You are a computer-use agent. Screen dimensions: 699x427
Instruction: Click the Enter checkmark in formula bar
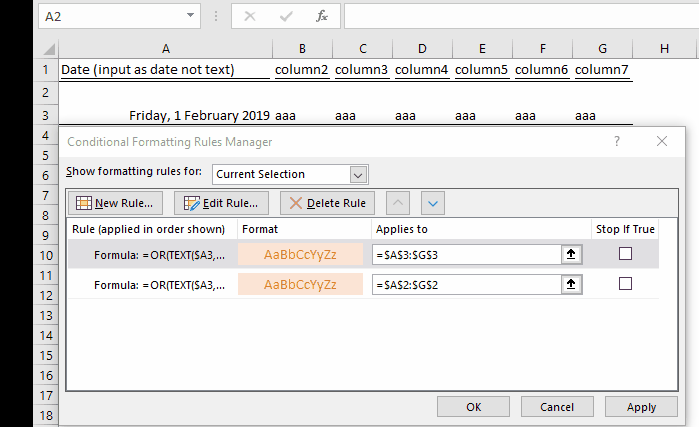286,17
